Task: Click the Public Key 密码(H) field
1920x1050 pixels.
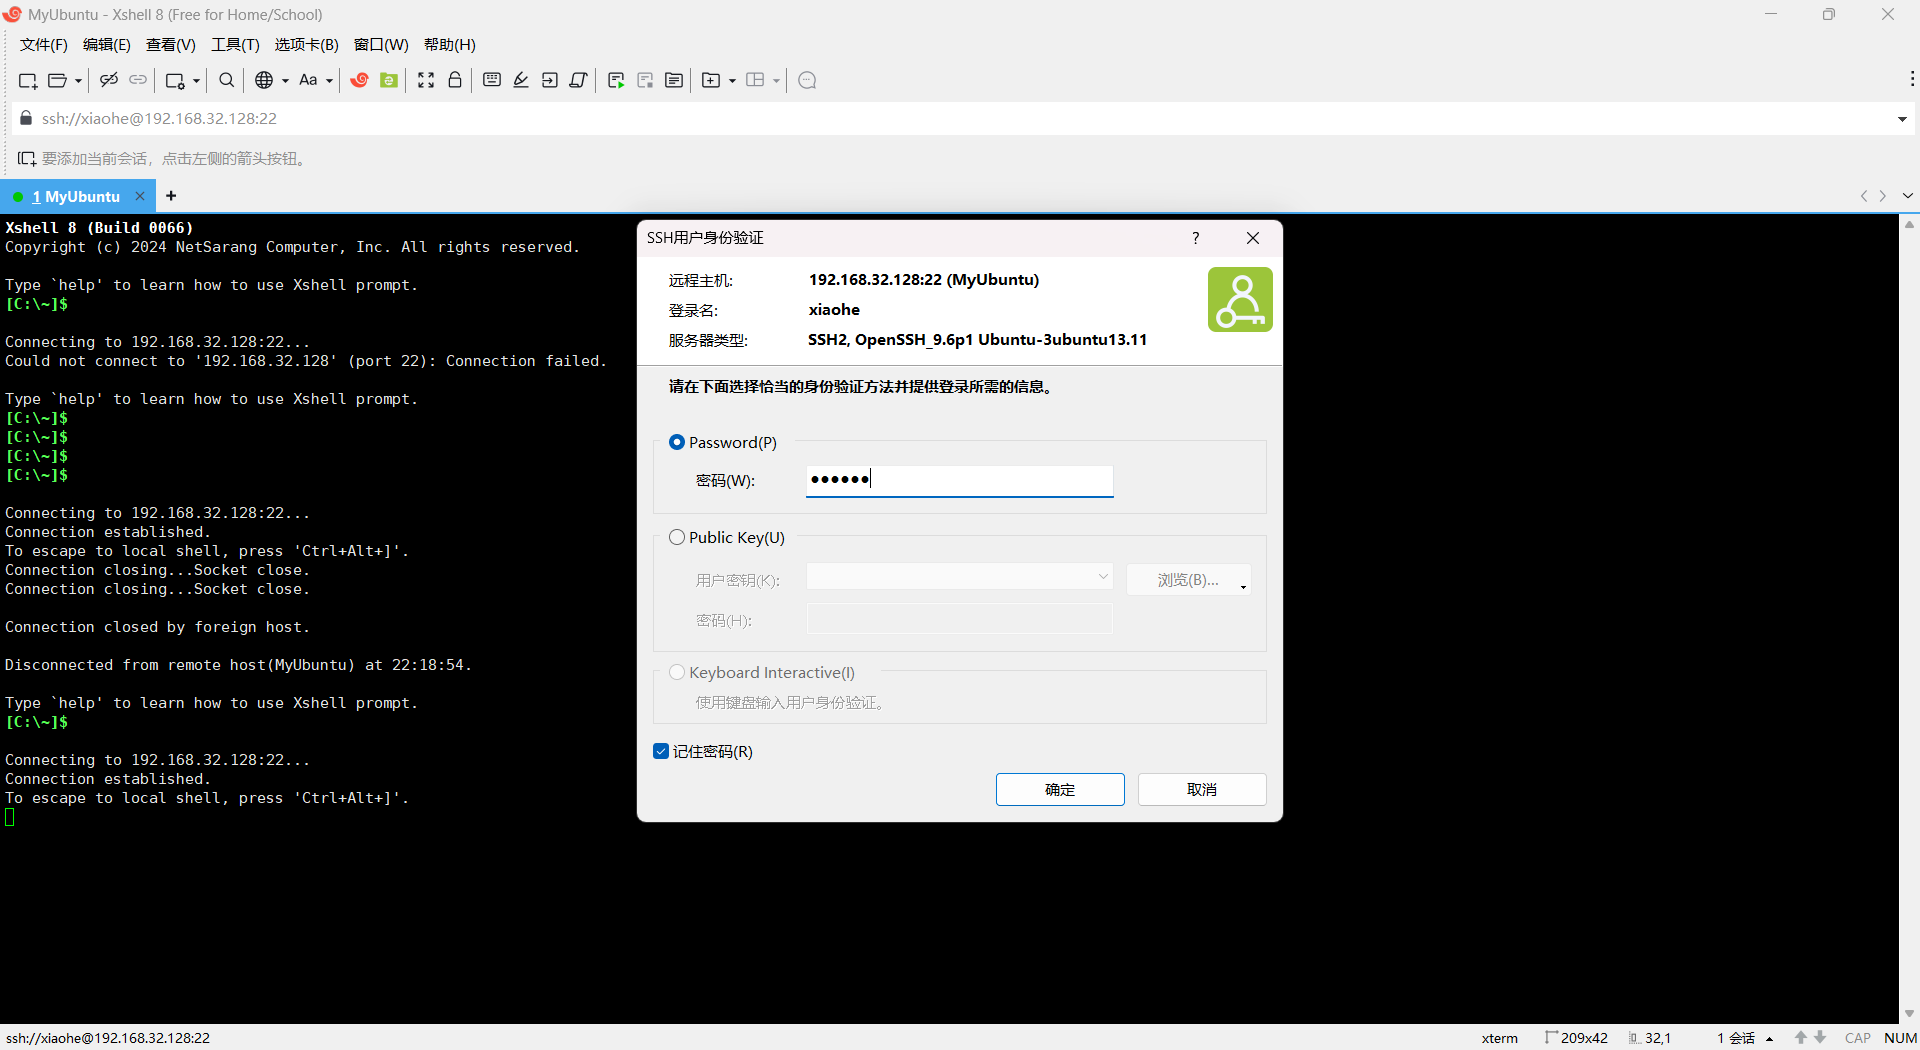Action: pos(959,619)
